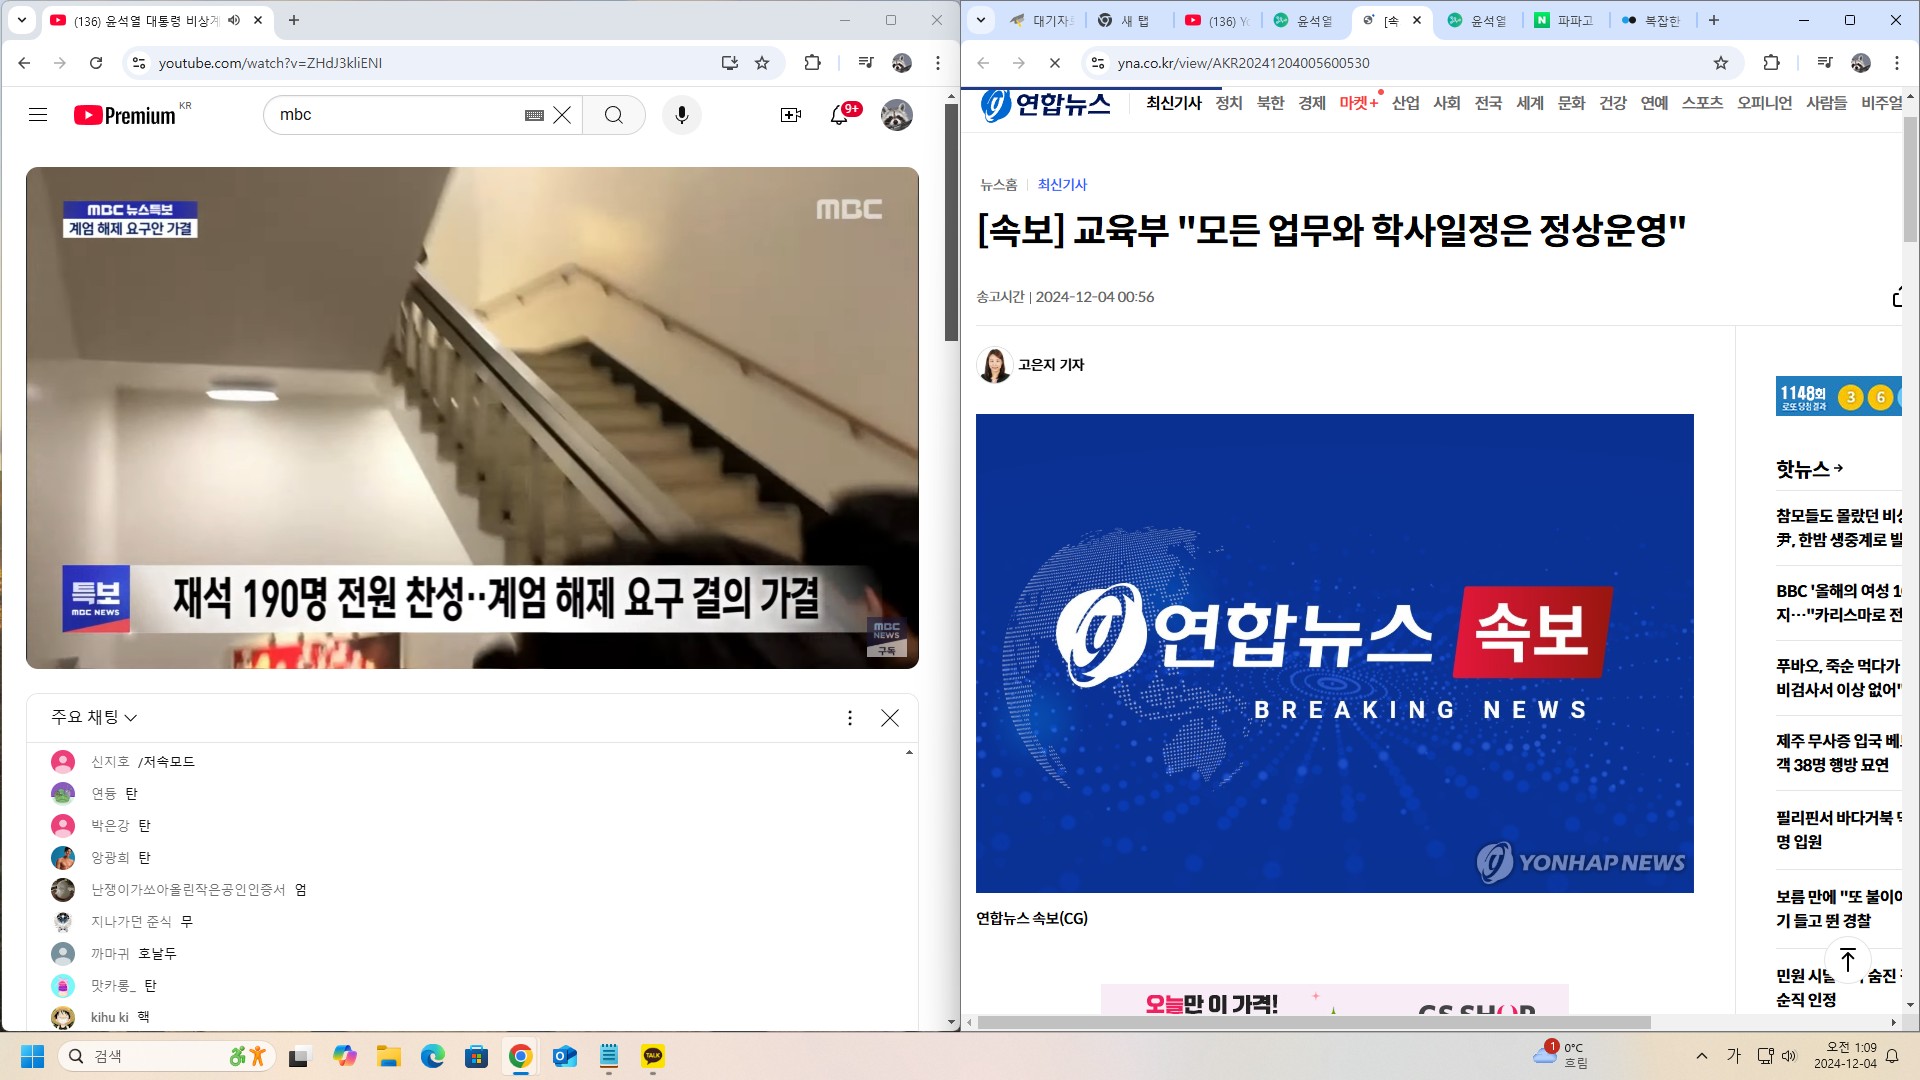Open the BBC '올해의 여성' headline
The width and height of the screenshot is (1920, 1080).
tap(1838, 603)
